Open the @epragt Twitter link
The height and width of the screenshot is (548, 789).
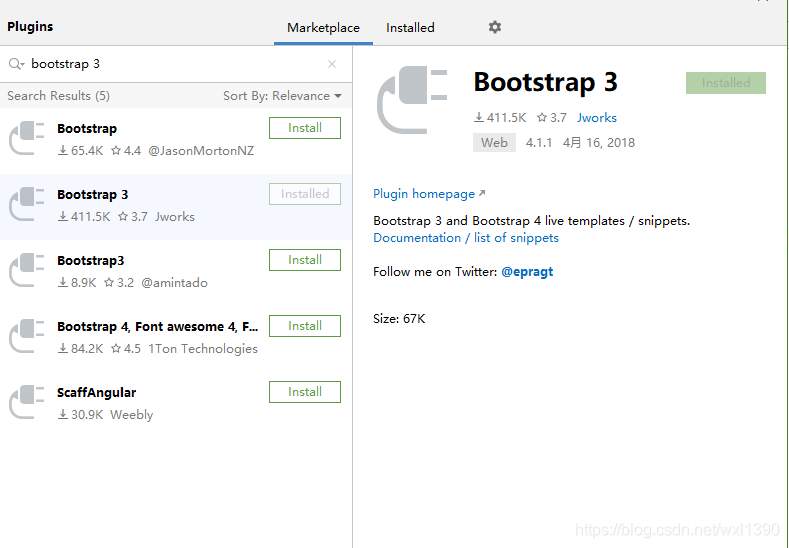click(527, 272)
